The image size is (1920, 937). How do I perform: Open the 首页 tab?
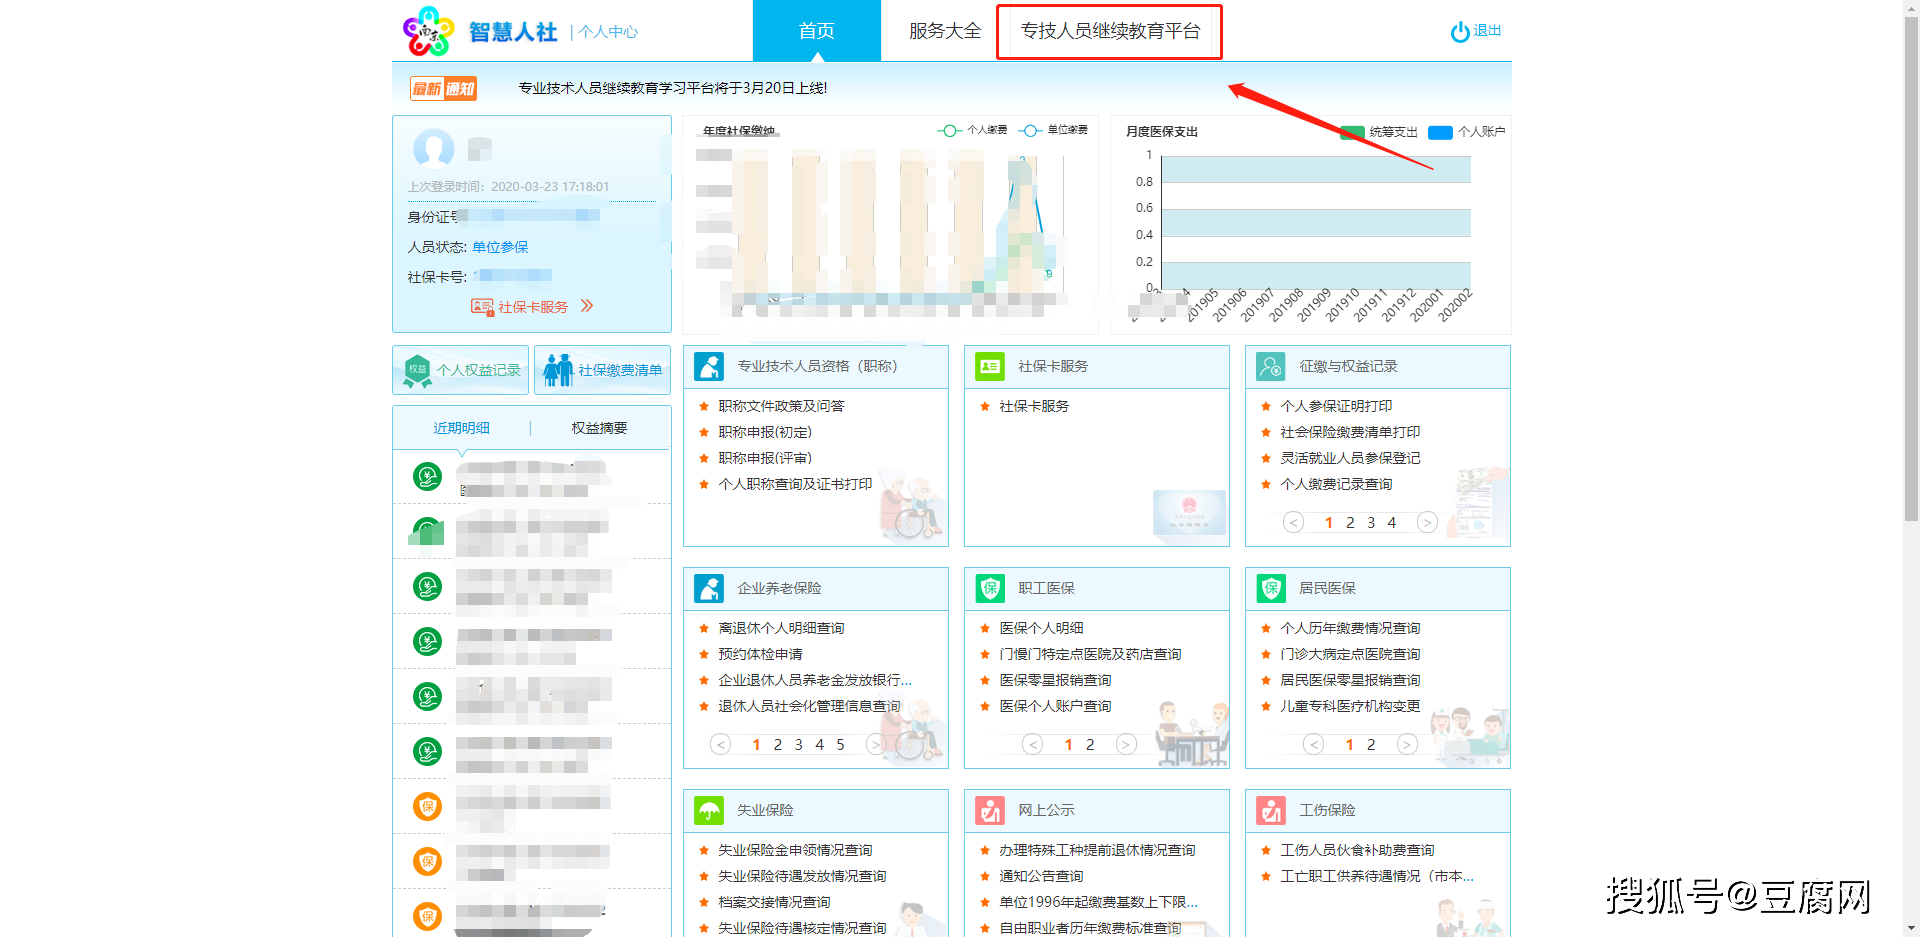[x=817, y=31]
